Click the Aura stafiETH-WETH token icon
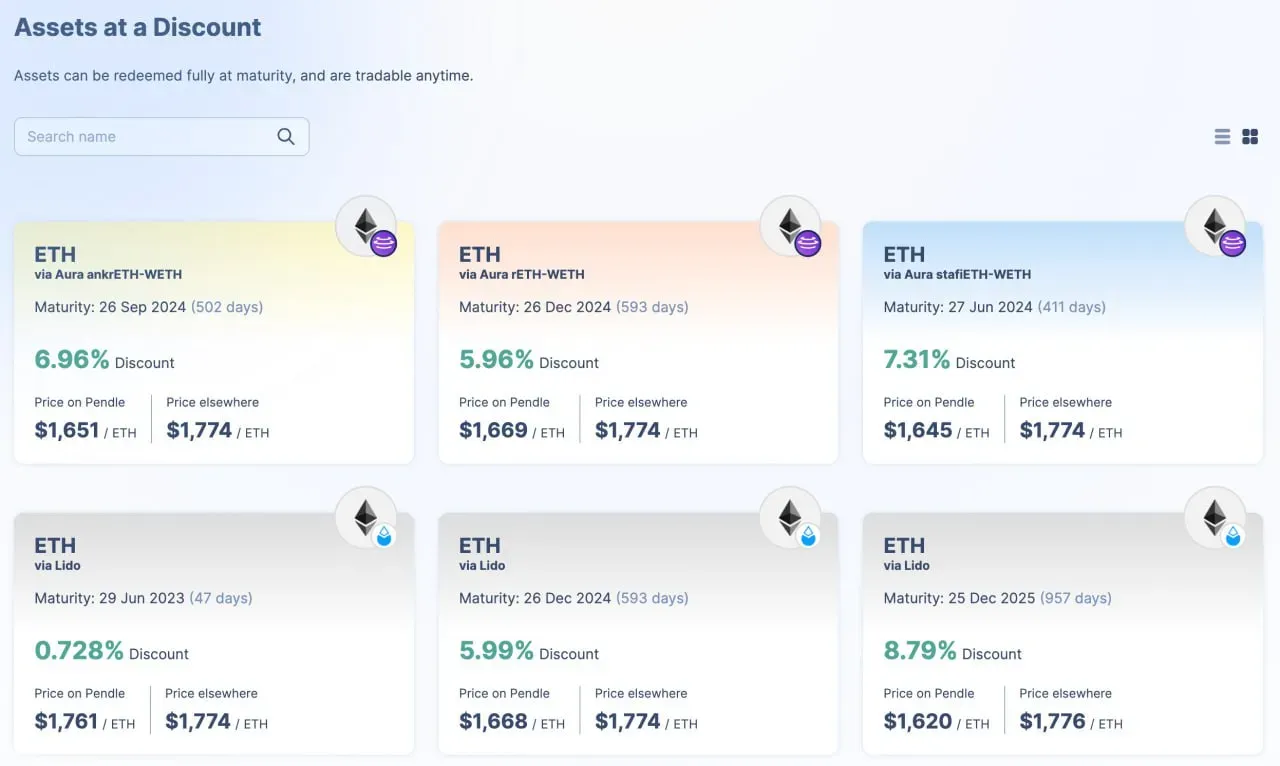The image size is (1280, 766). (x=1215, y=226)
